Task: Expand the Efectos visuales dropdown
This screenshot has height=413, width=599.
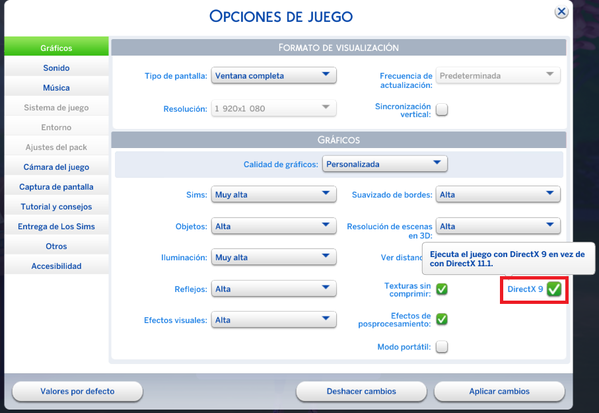Action: [x=274, y=320]
